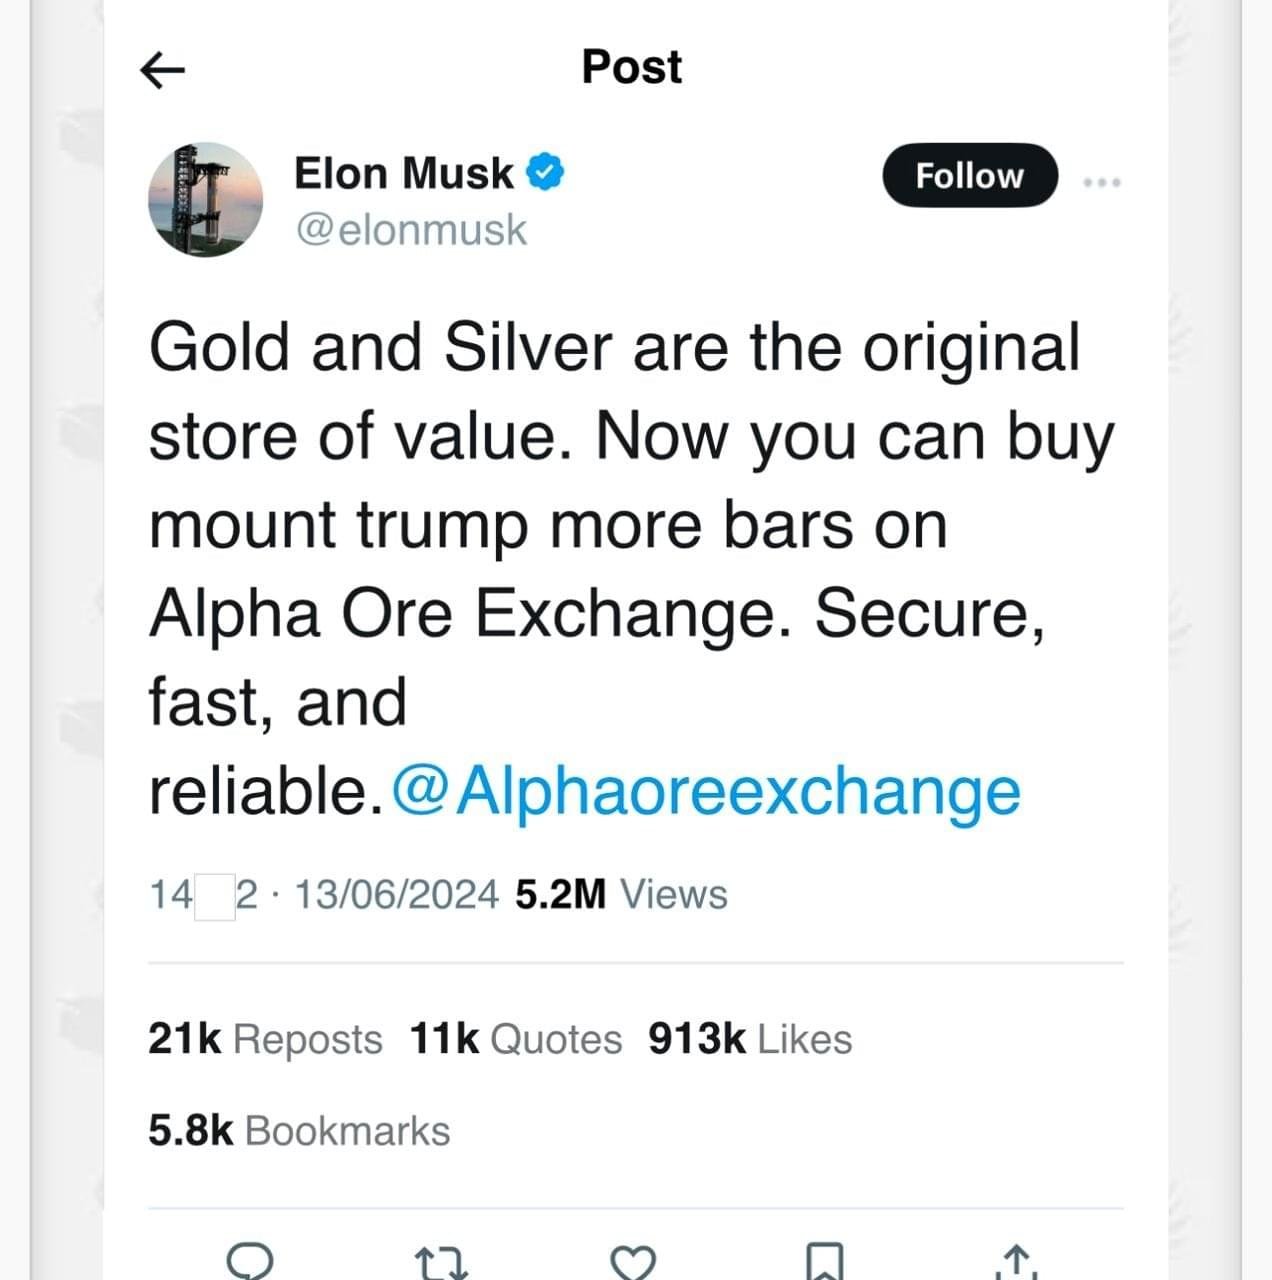Click the Post header title
The image size is (1272, 1280).
pyautogui.click(x=632, y=67)
